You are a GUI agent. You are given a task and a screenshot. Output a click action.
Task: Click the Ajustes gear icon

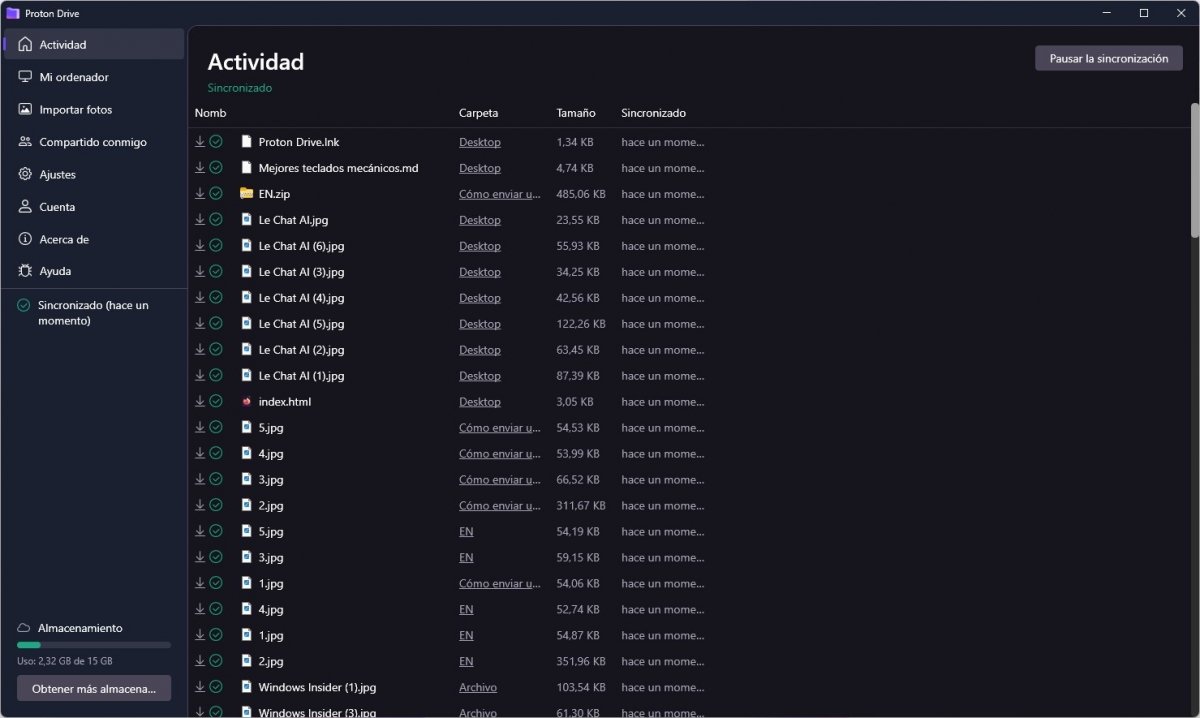(x=25, y=174)
